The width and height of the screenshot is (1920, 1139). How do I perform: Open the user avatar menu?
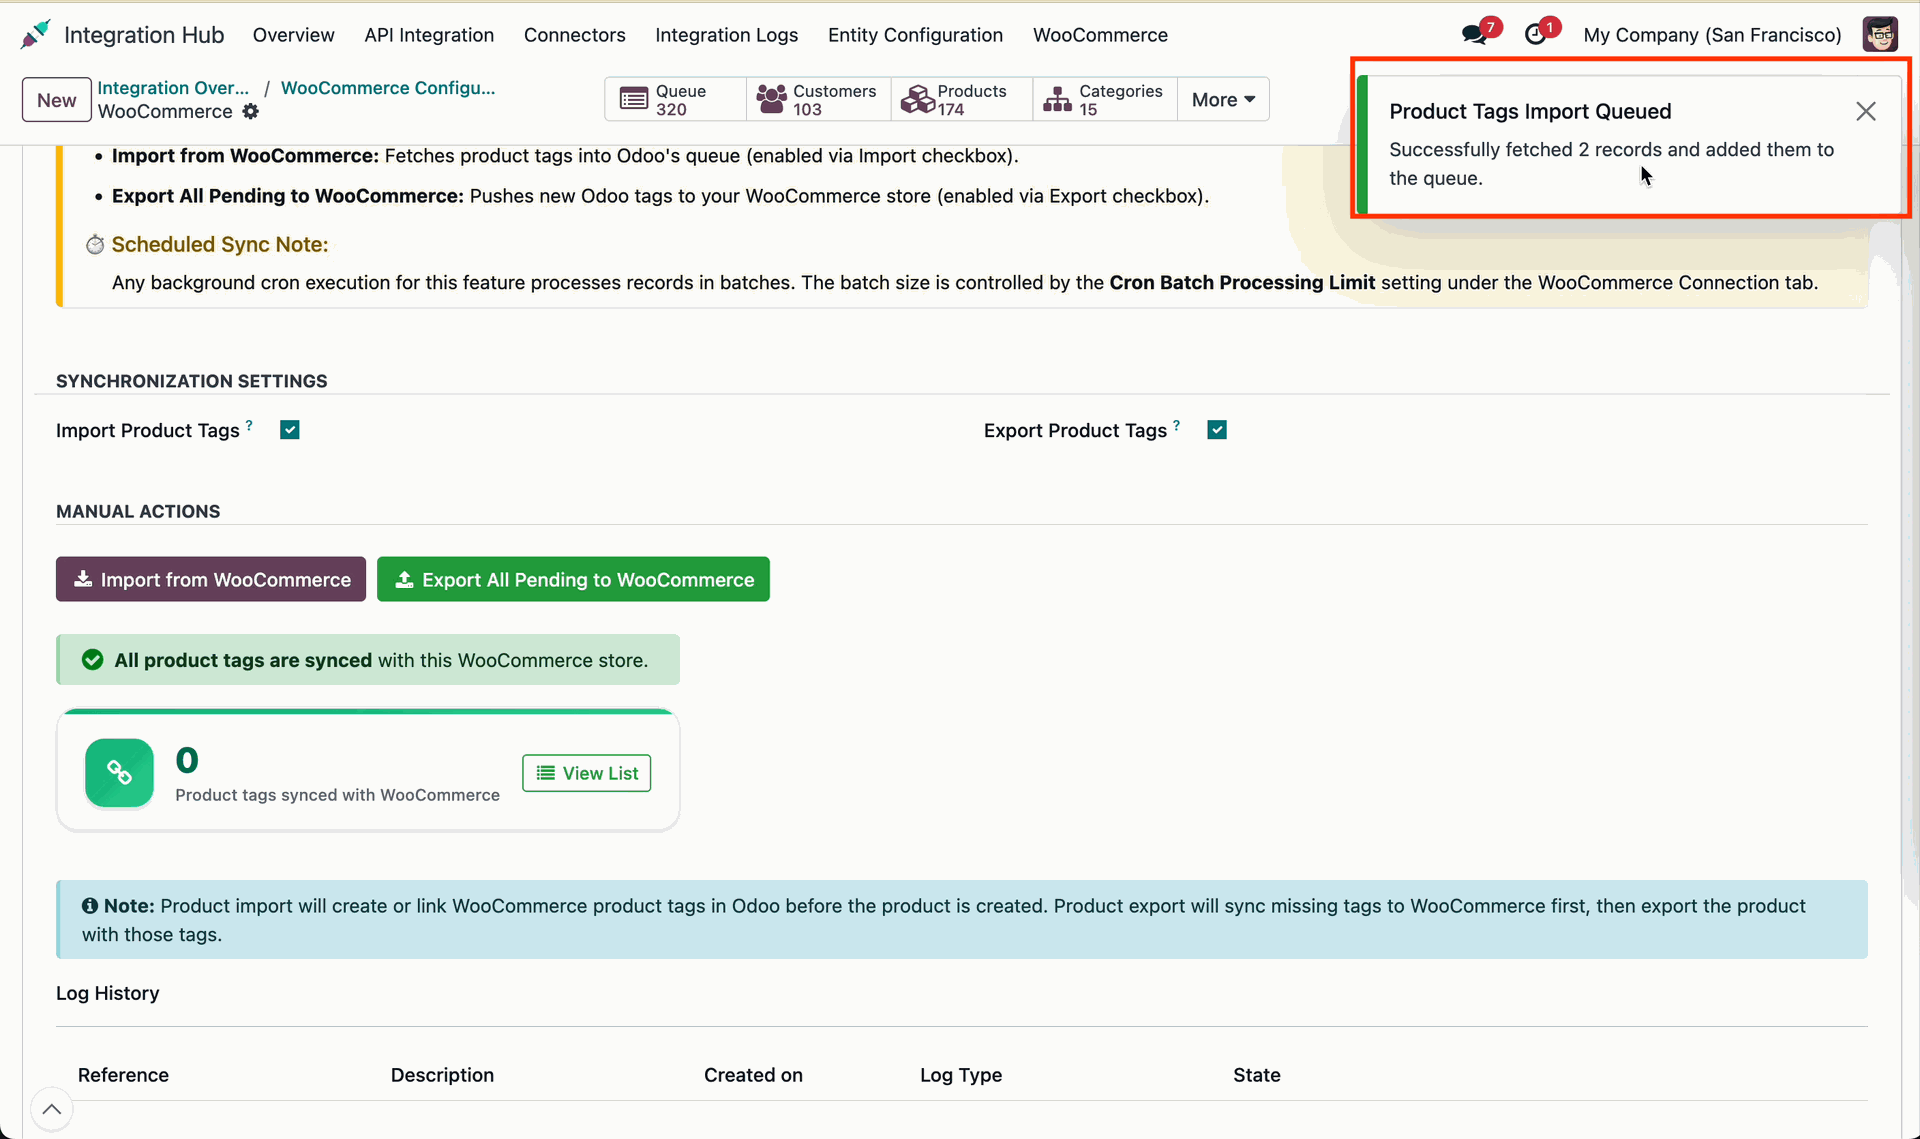(1880, 35)
